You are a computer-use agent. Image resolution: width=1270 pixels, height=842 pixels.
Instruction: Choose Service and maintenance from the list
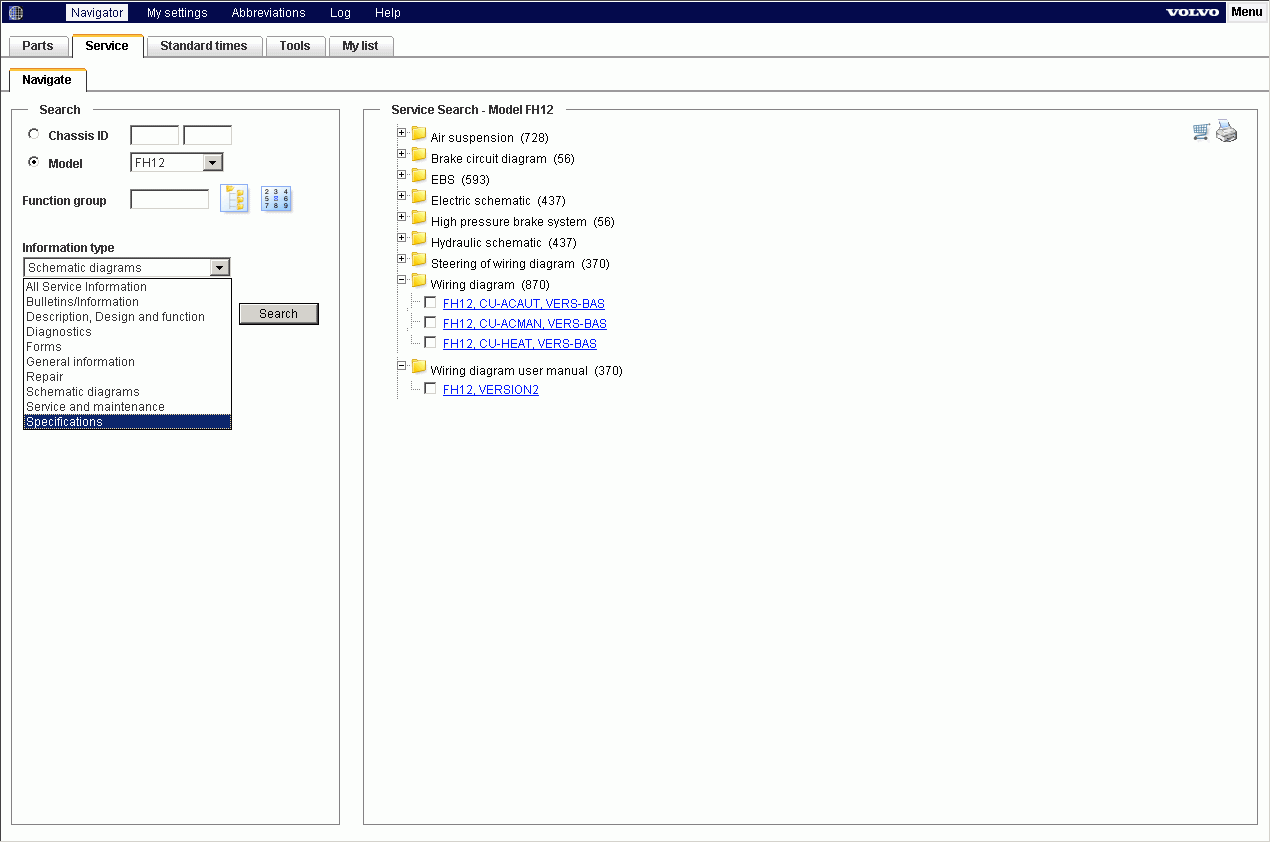coord(127,407)
